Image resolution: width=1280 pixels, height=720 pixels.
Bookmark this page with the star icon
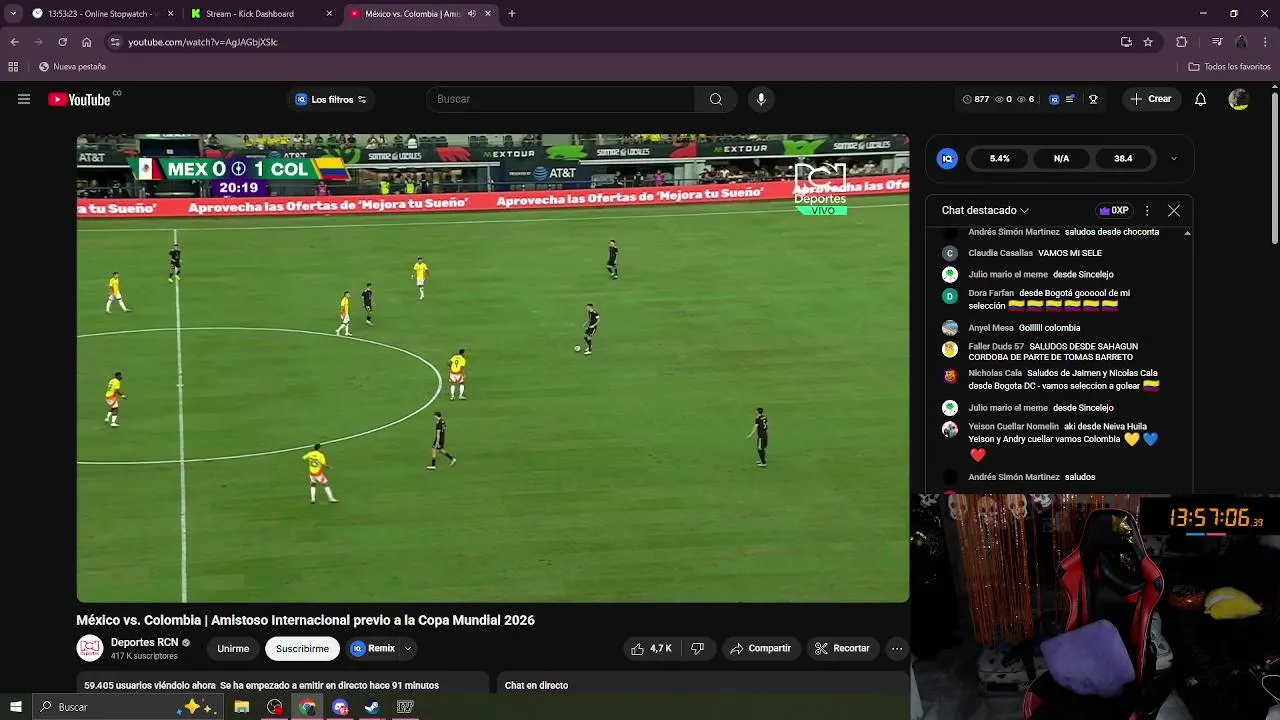[1148, 42]
